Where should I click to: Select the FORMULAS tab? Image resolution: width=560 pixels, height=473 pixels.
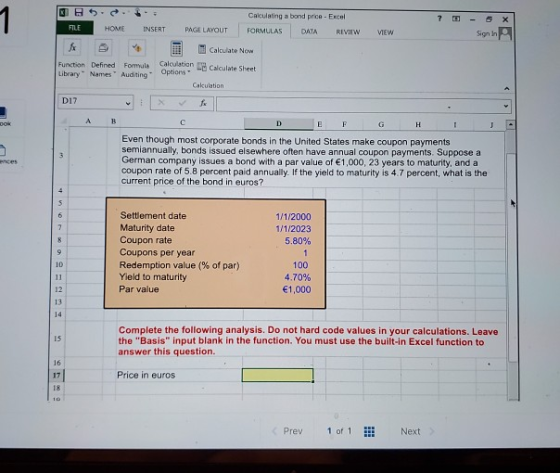(x=264, y=31)
